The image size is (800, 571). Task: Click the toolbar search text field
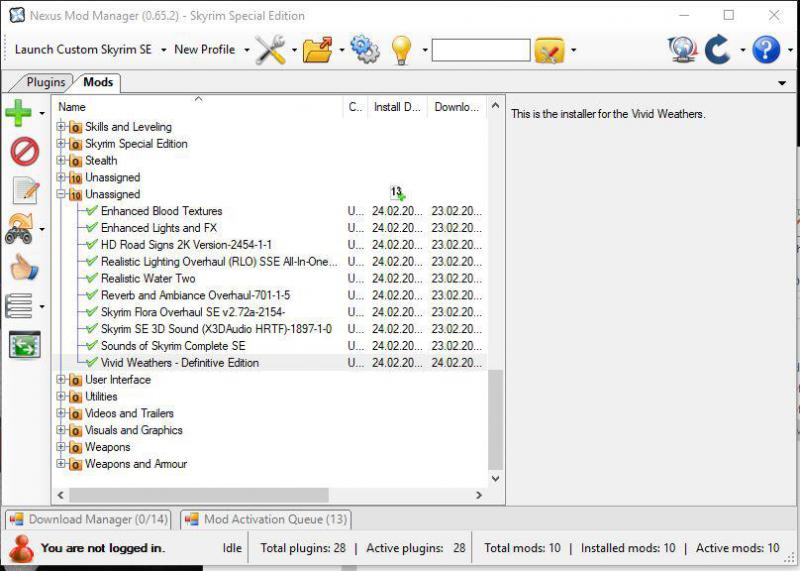point(480,50)
